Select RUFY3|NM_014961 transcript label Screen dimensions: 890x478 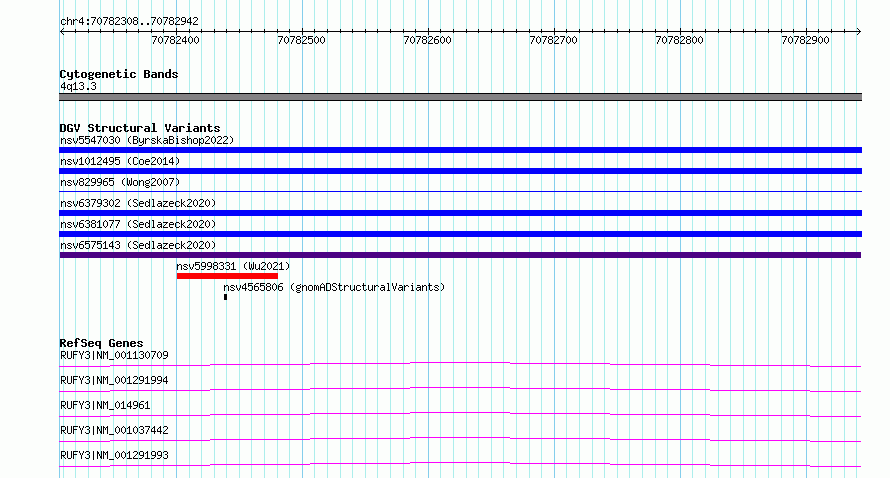click(x=105, y=405)
